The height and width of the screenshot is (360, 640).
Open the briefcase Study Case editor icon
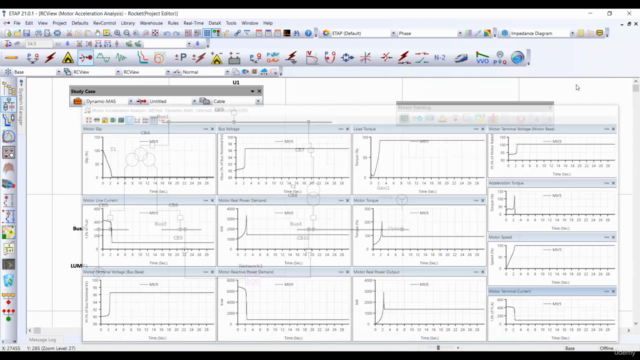[x=78, y=101]
